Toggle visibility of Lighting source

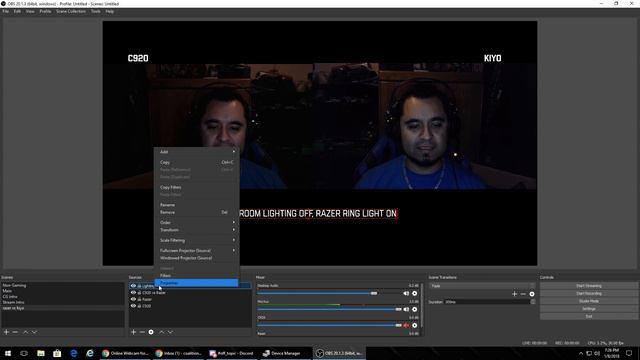tap(133, 286)
